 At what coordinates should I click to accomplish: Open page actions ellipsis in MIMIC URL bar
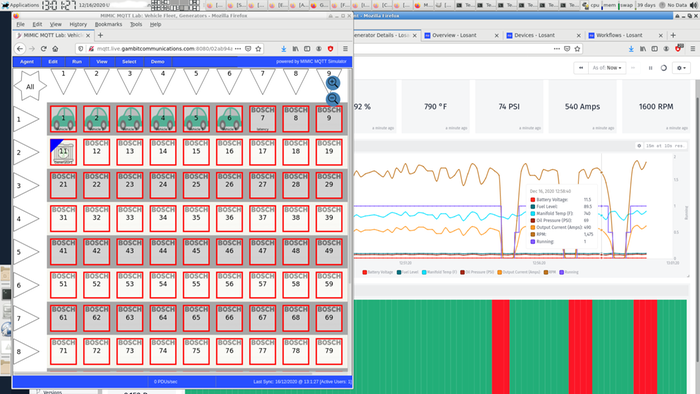(238, 49)
